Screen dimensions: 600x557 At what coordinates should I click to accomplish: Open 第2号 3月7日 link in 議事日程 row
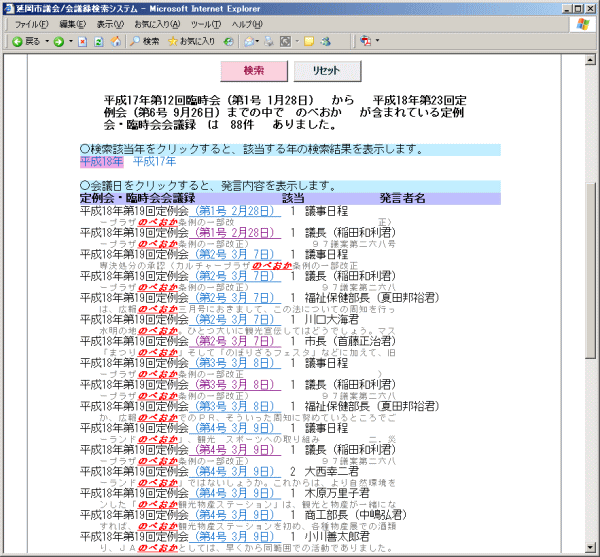(235, 254)
